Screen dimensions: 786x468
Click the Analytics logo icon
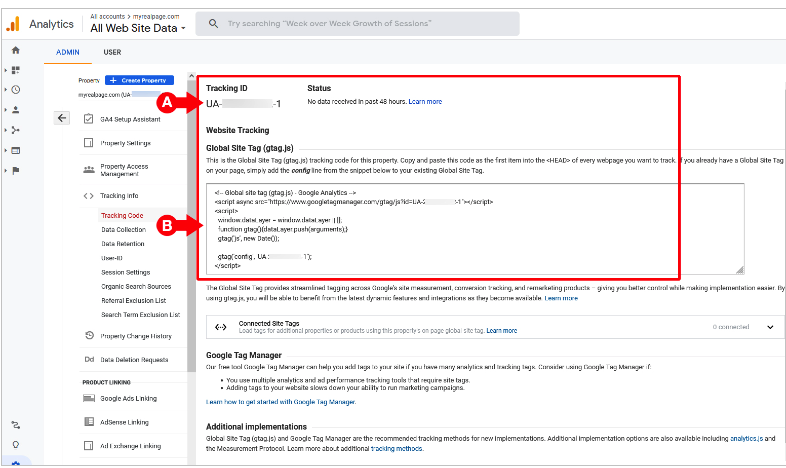(x=13, y=24)
